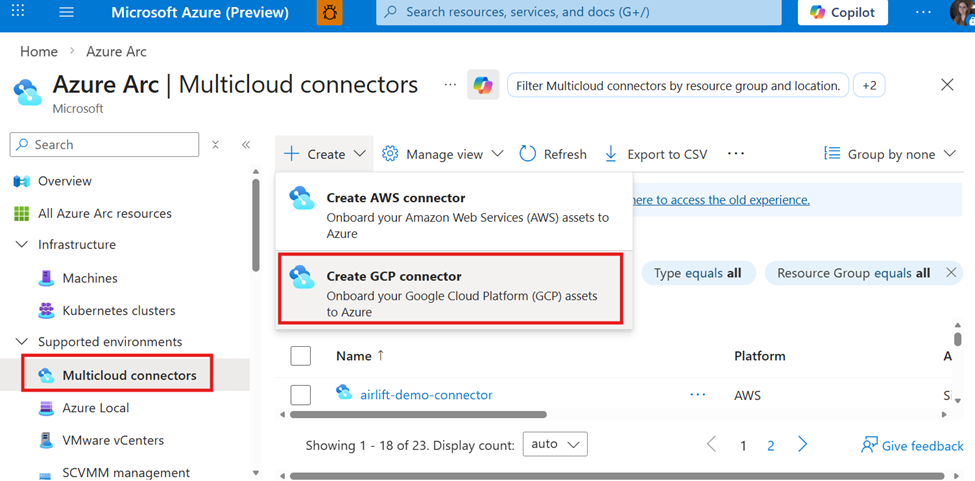Click the Refresh toolbar icon

point(528,154)
